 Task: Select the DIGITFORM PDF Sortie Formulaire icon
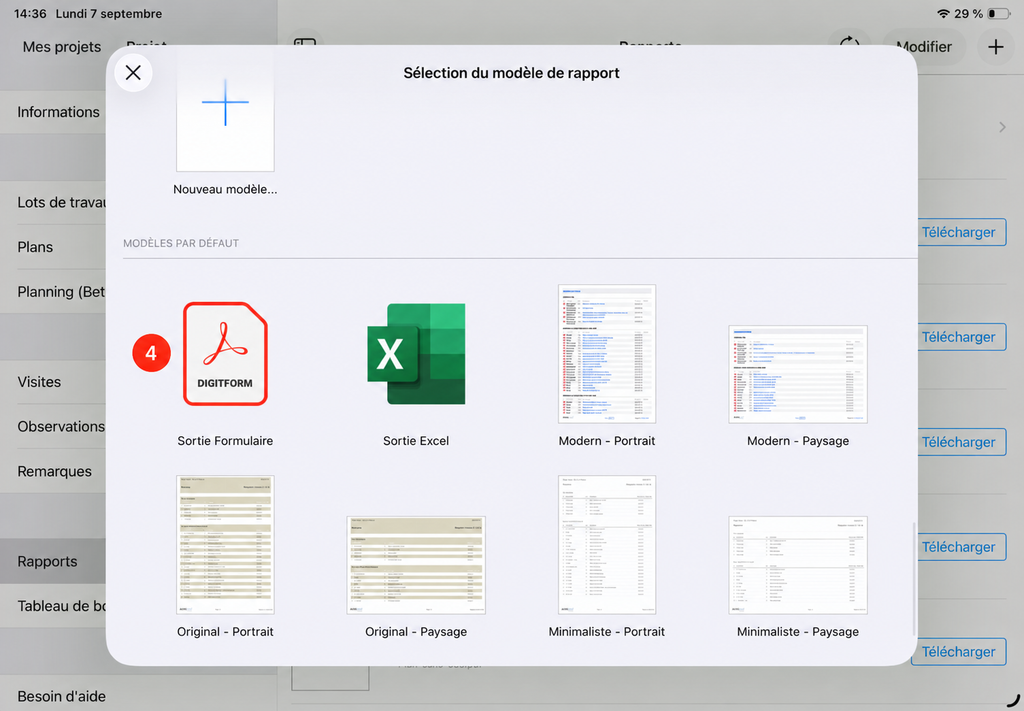(225, 354)
